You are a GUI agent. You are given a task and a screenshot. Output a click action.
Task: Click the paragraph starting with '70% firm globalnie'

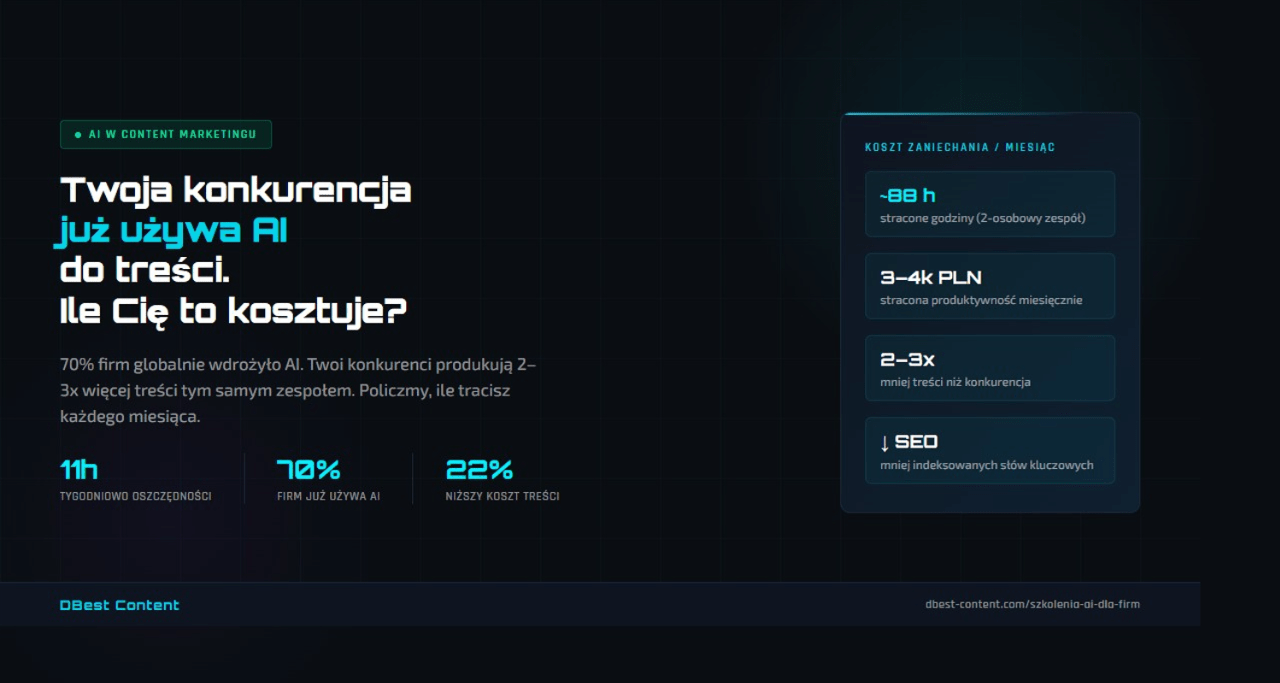[x=298, y=390]
